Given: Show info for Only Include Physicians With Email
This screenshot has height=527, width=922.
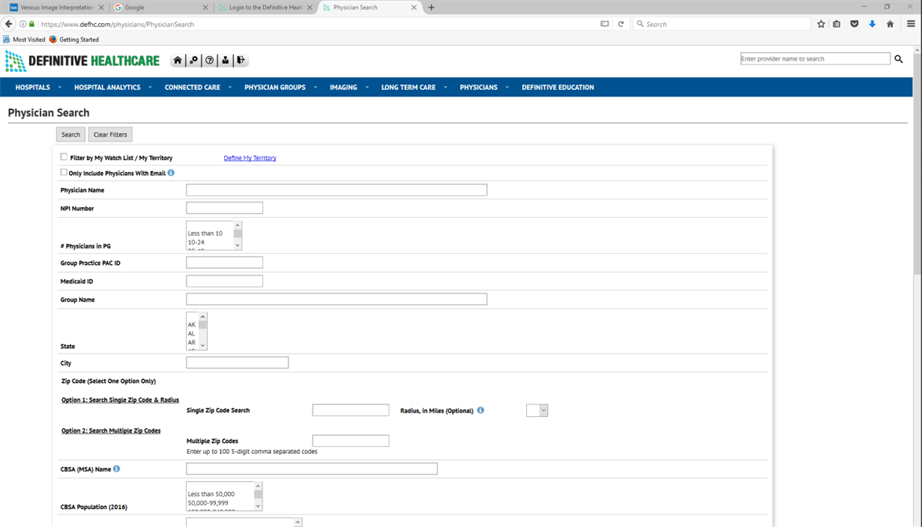Looking at the screenshot, I should (x=171, y=173).
